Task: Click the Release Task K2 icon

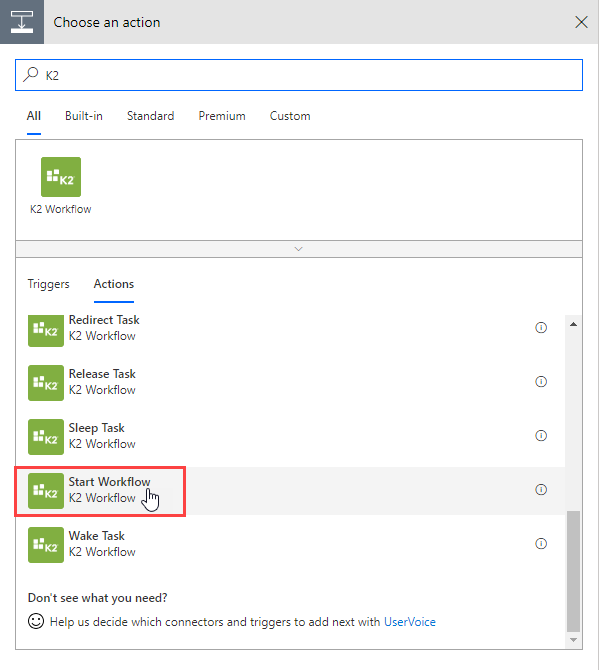Action: [46, 383]
